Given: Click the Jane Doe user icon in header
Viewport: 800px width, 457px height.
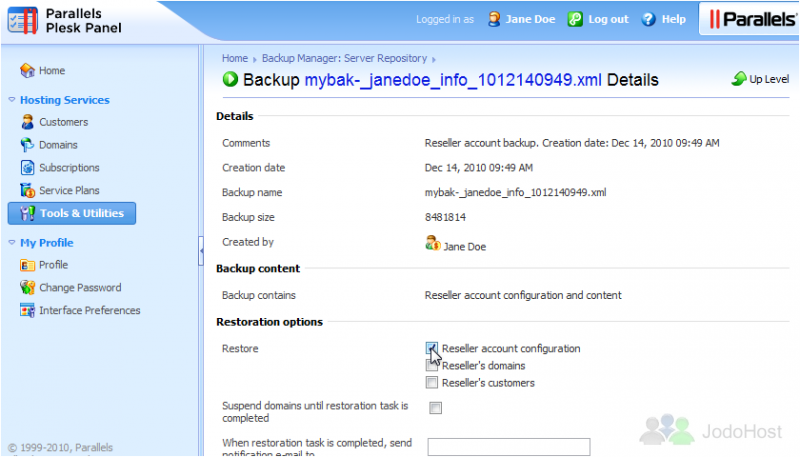Looking at the screenshot, I should pos(494,19).
